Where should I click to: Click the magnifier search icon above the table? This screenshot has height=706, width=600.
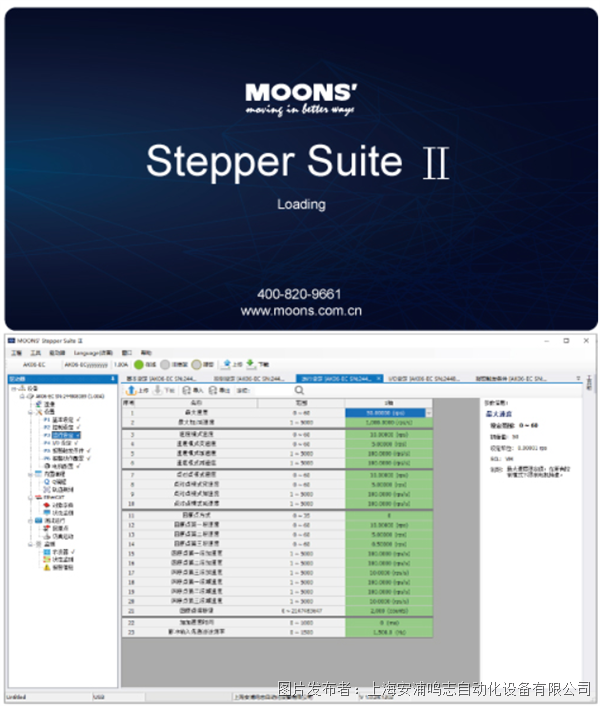[299, 390]
